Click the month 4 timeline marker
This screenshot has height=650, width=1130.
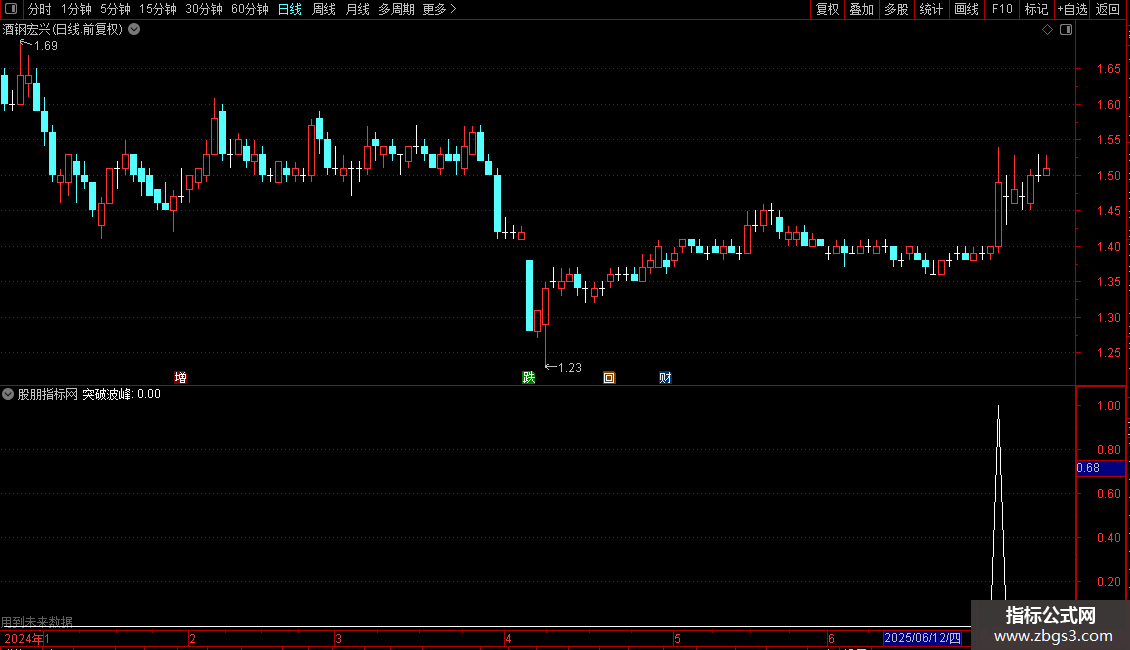click(508, 638)
